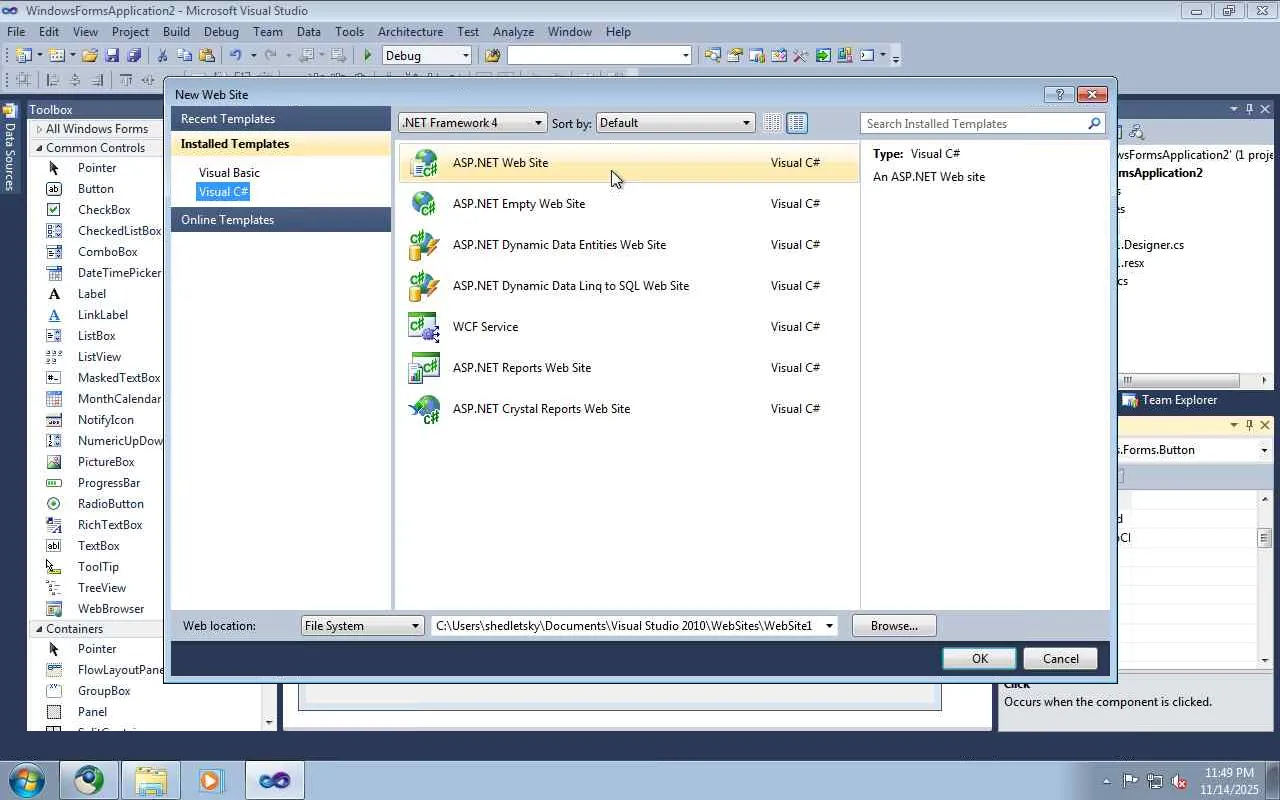The image size is (1280, 800).
Task: Cancel the New Web Site dialog
Action: pos(1061,658)
